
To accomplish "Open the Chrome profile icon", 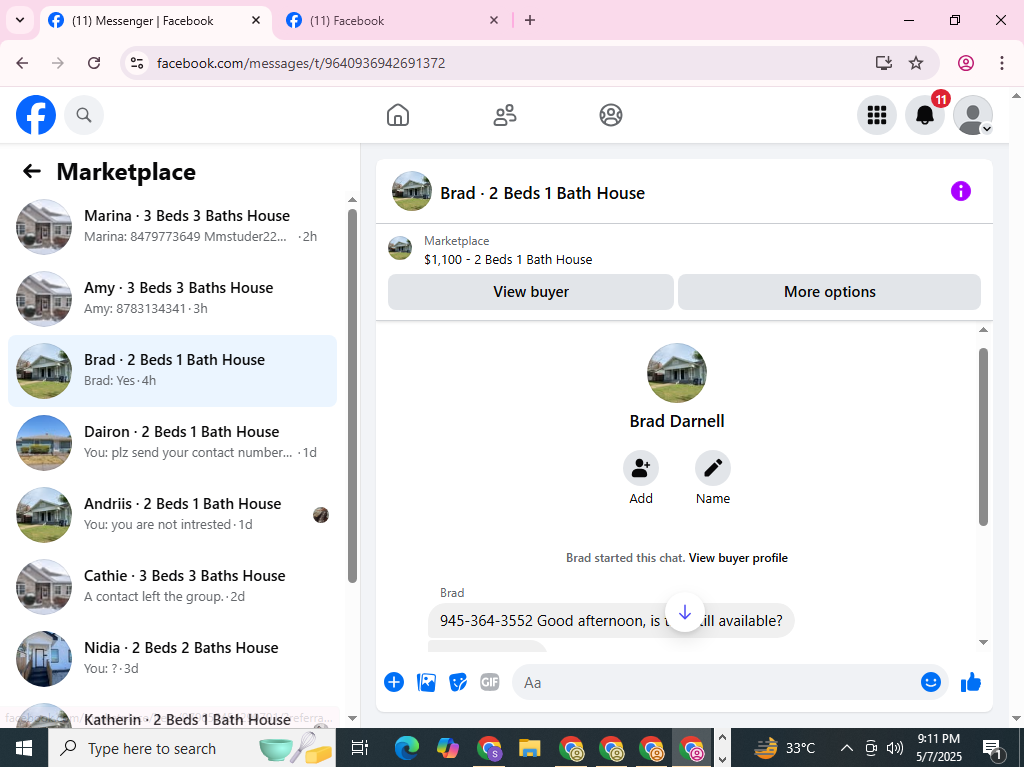I will tap(966, 63).
